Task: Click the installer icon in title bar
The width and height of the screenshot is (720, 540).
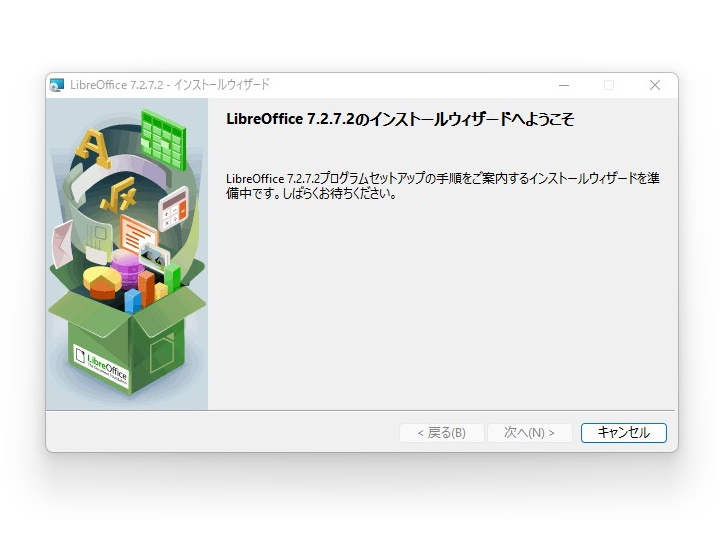Action: (x=57, y=85)
